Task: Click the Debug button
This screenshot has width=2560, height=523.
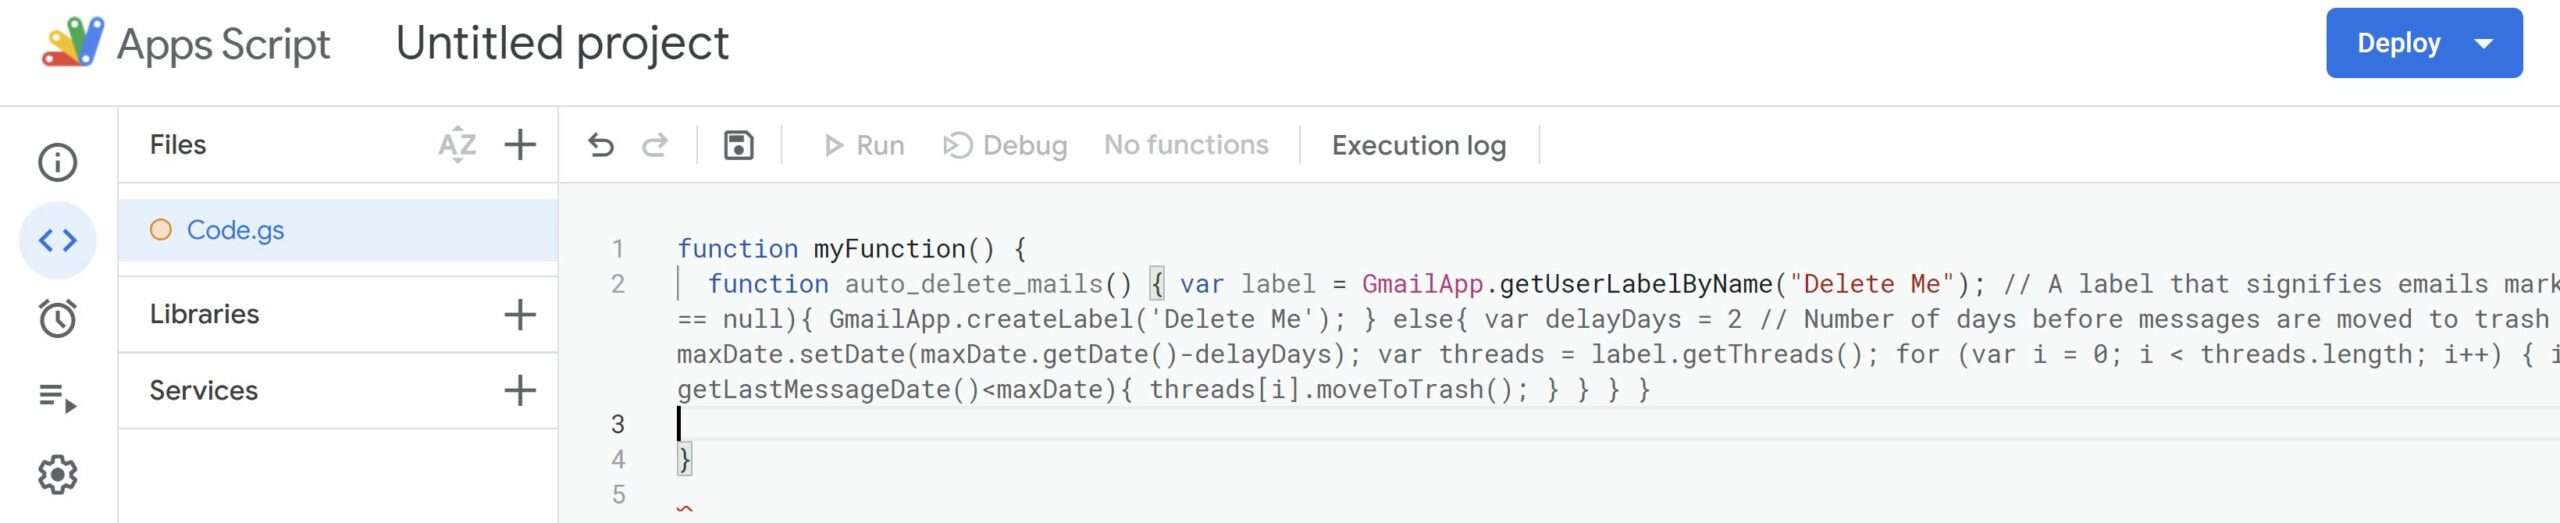Action: [1005, 146]
